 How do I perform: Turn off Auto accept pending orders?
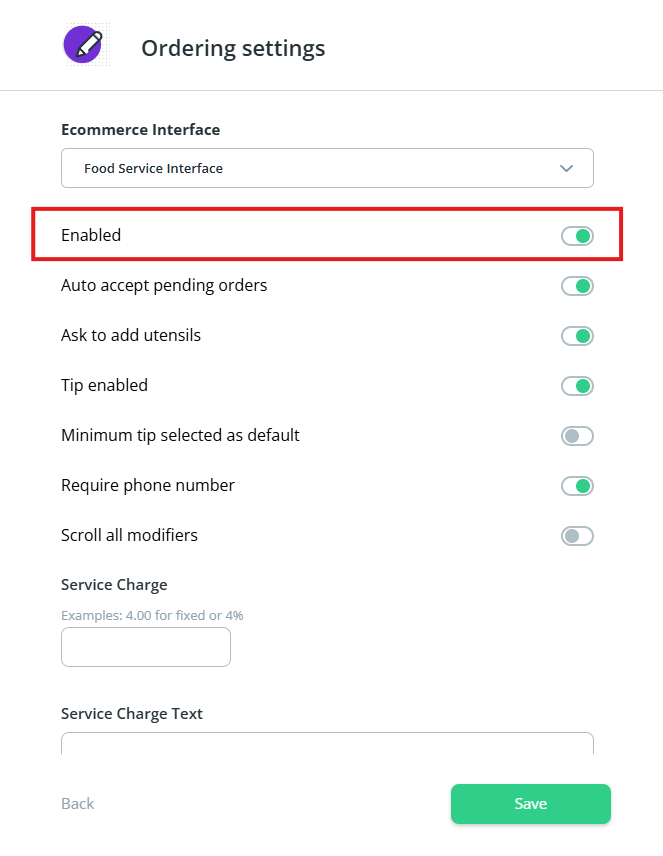point(577,286)
